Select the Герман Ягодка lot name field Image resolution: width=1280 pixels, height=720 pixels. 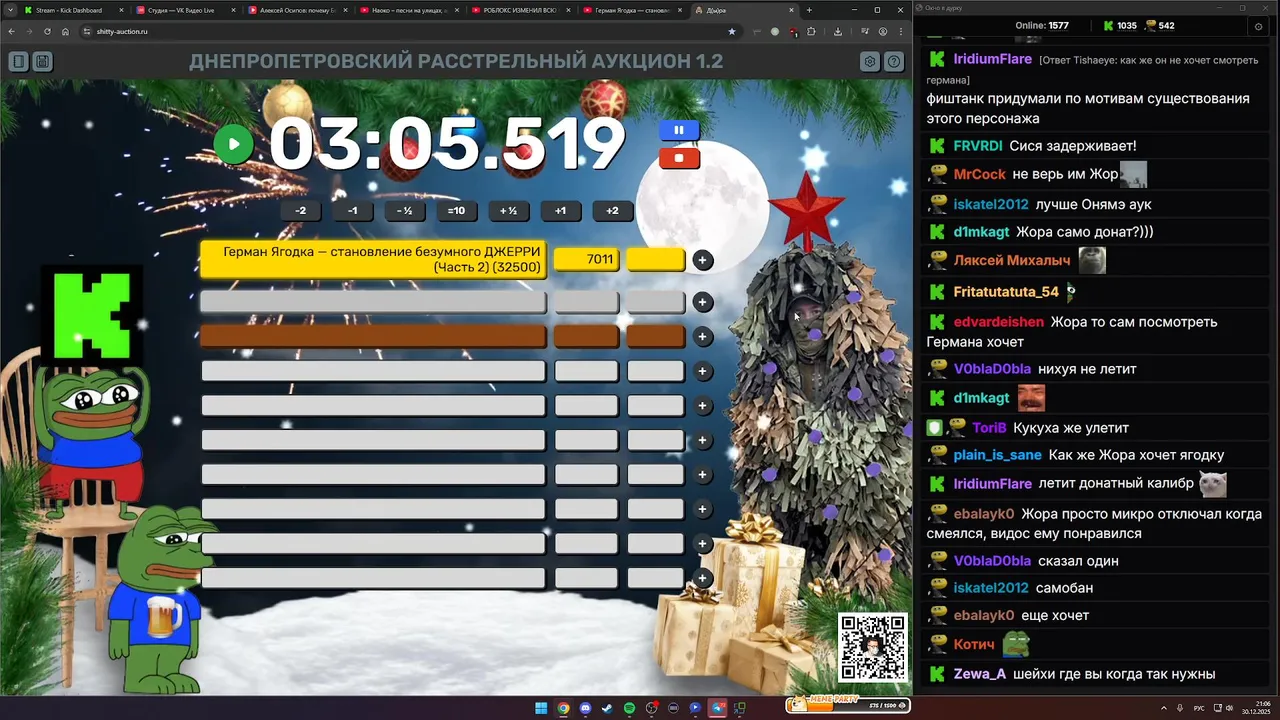point(373,260)
